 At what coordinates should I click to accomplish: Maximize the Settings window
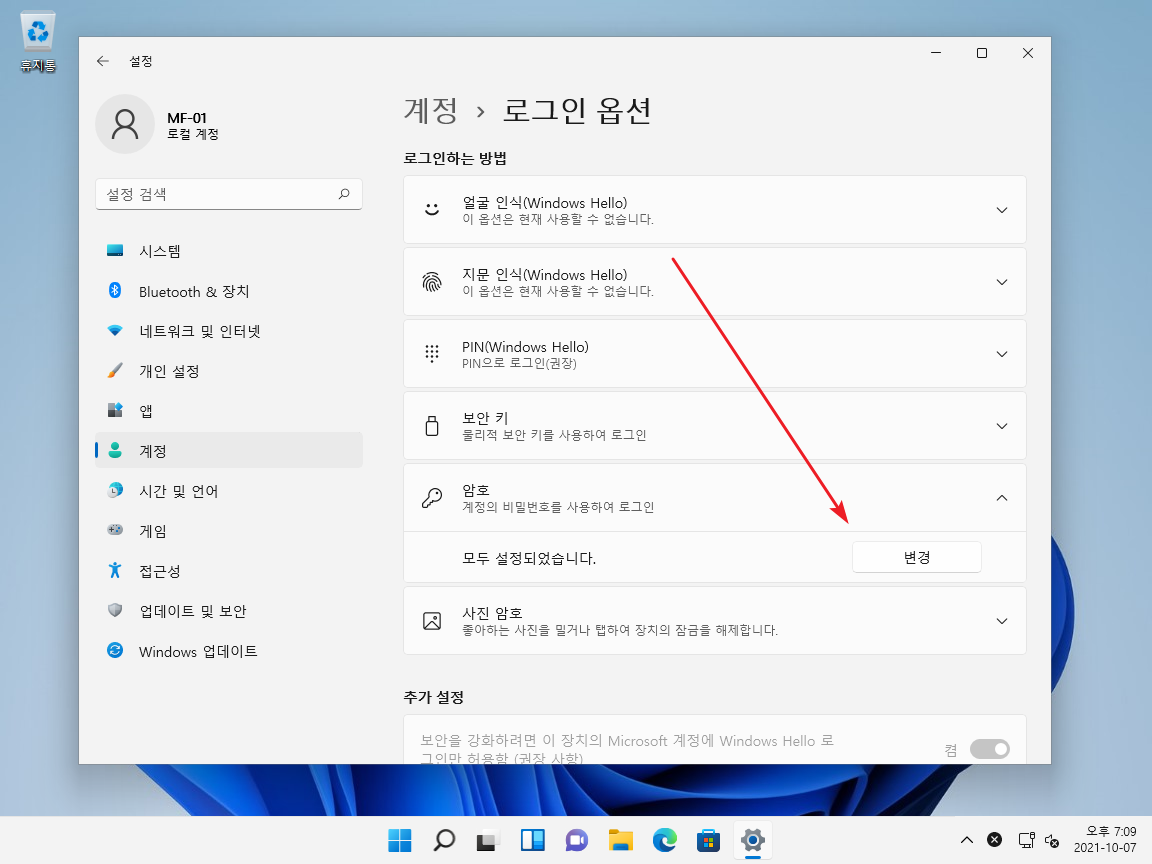(x=982, y=53)
